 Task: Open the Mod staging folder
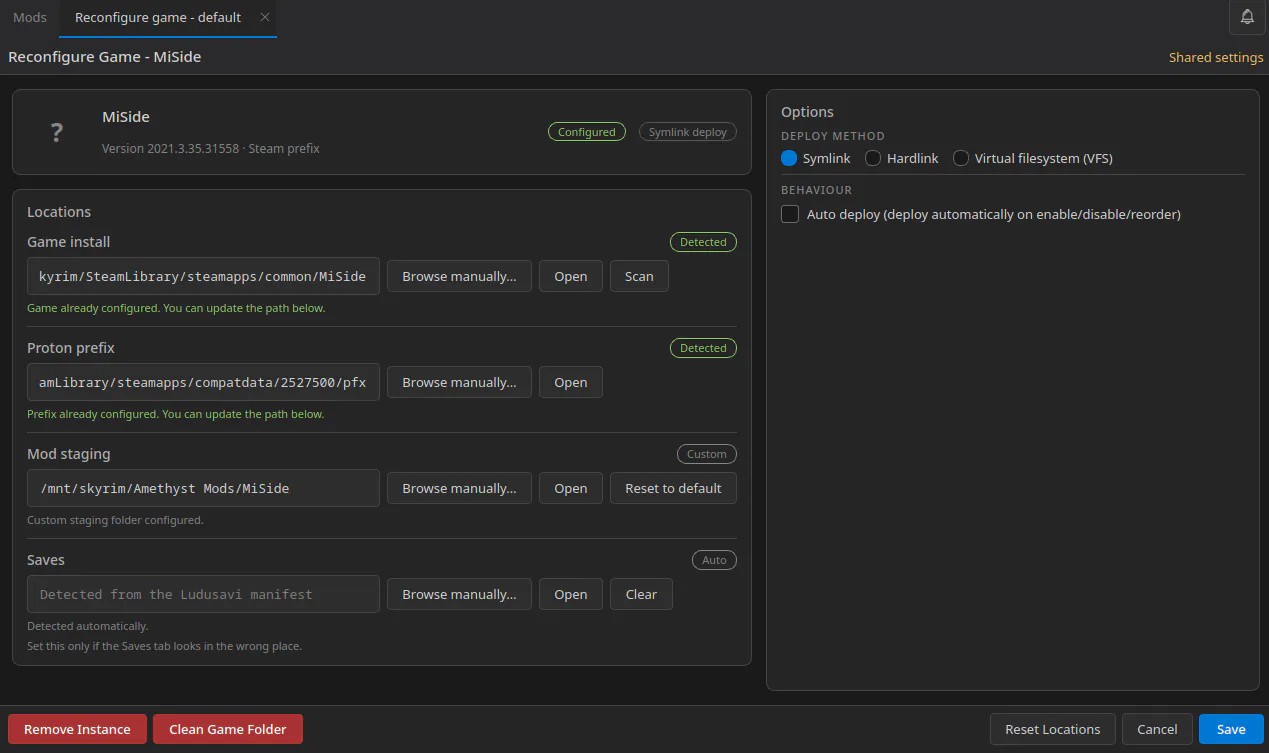pos(571,488)
